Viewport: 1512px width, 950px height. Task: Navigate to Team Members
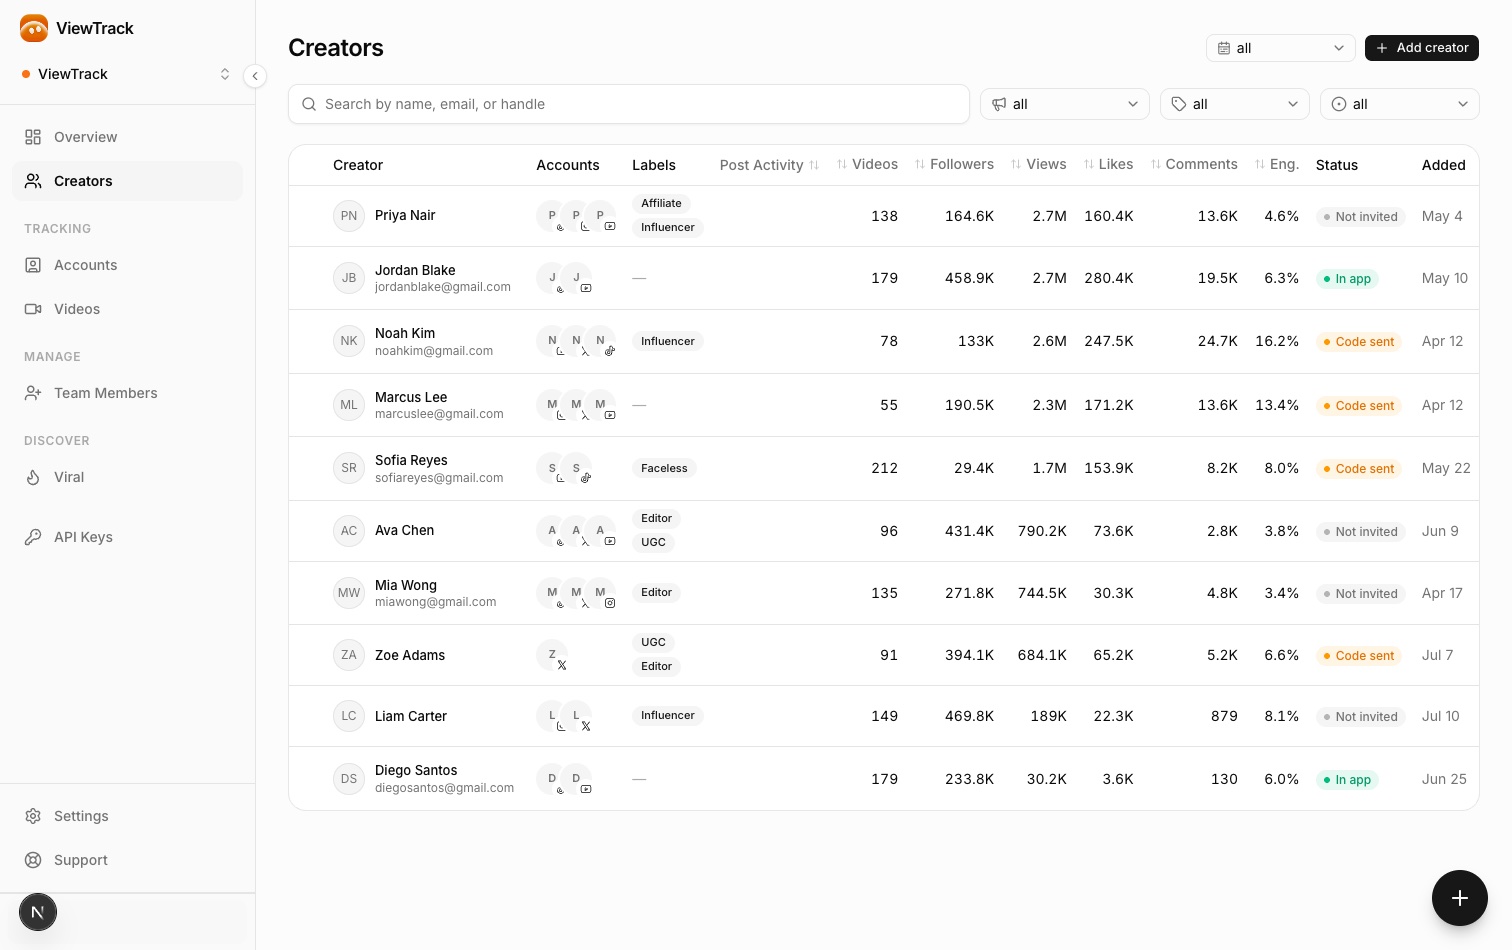coord(127,393)
